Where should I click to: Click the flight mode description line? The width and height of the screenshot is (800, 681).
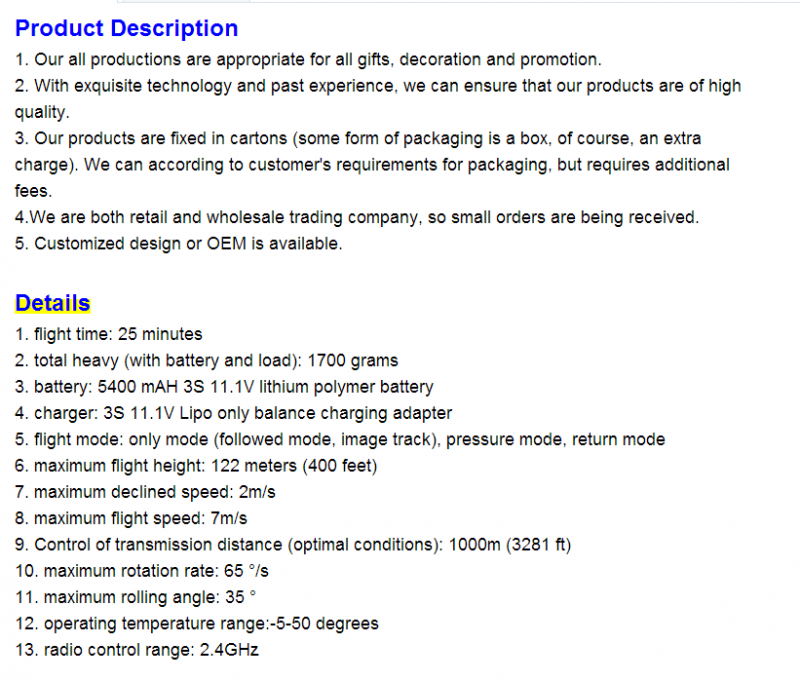(340, 440)
